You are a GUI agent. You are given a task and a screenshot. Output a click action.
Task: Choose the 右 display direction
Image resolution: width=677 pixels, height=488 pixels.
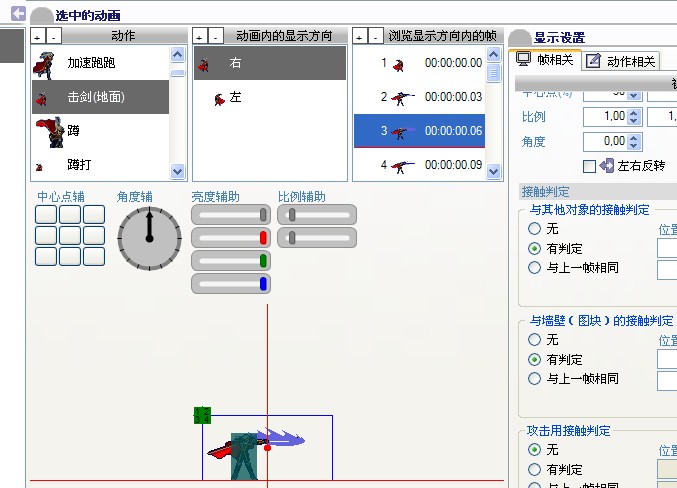(270, 63)
